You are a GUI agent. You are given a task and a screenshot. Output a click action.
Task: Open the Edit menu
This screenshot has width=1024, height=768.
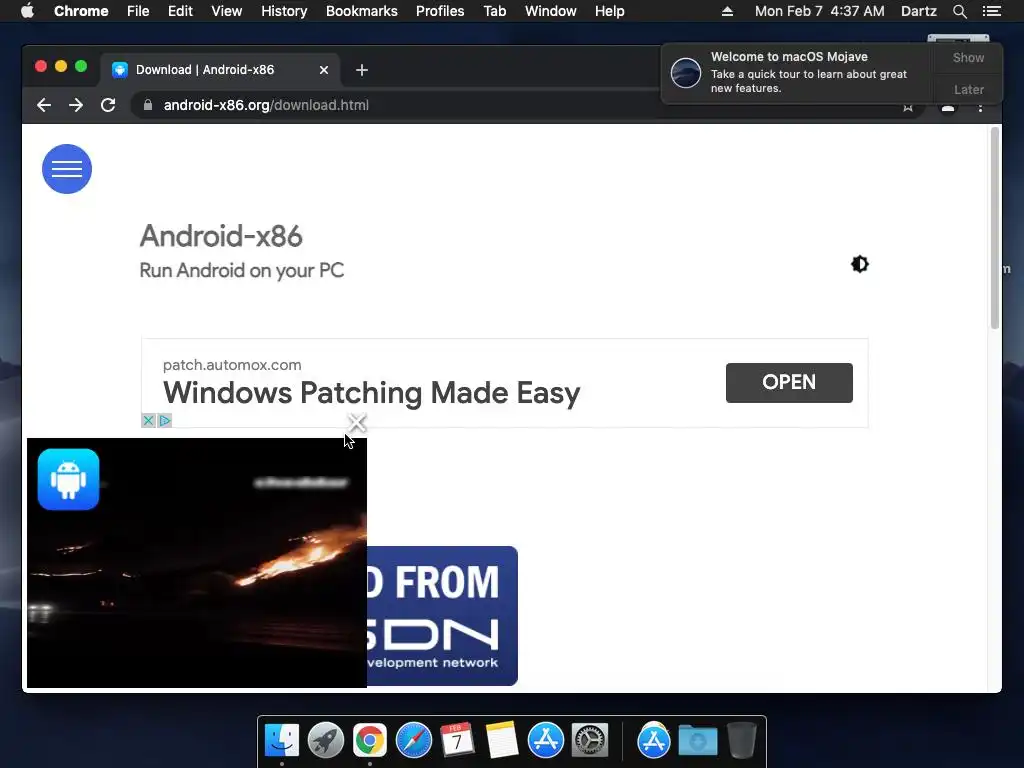180,11
